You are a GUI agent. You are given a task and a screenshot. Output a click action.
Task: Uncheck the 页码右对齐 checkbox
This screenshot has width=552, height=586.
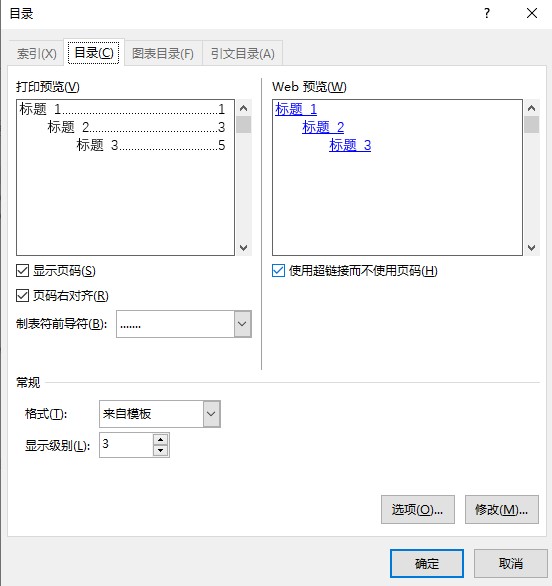click(22, 296)
